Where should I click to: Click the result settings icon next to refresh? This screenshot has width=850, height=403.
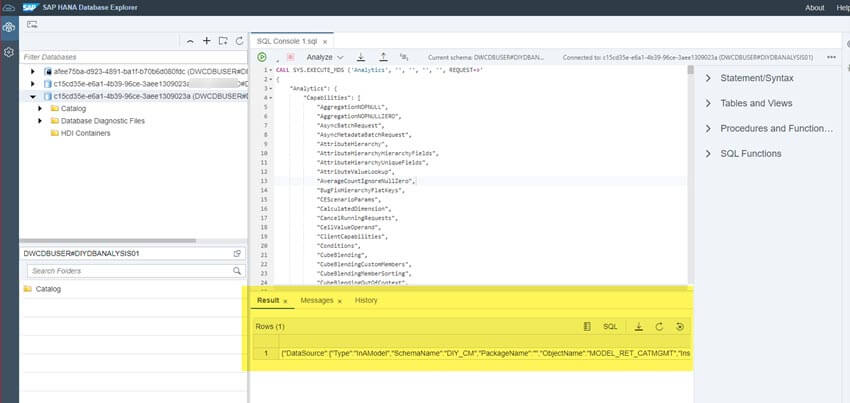(680, 327)
